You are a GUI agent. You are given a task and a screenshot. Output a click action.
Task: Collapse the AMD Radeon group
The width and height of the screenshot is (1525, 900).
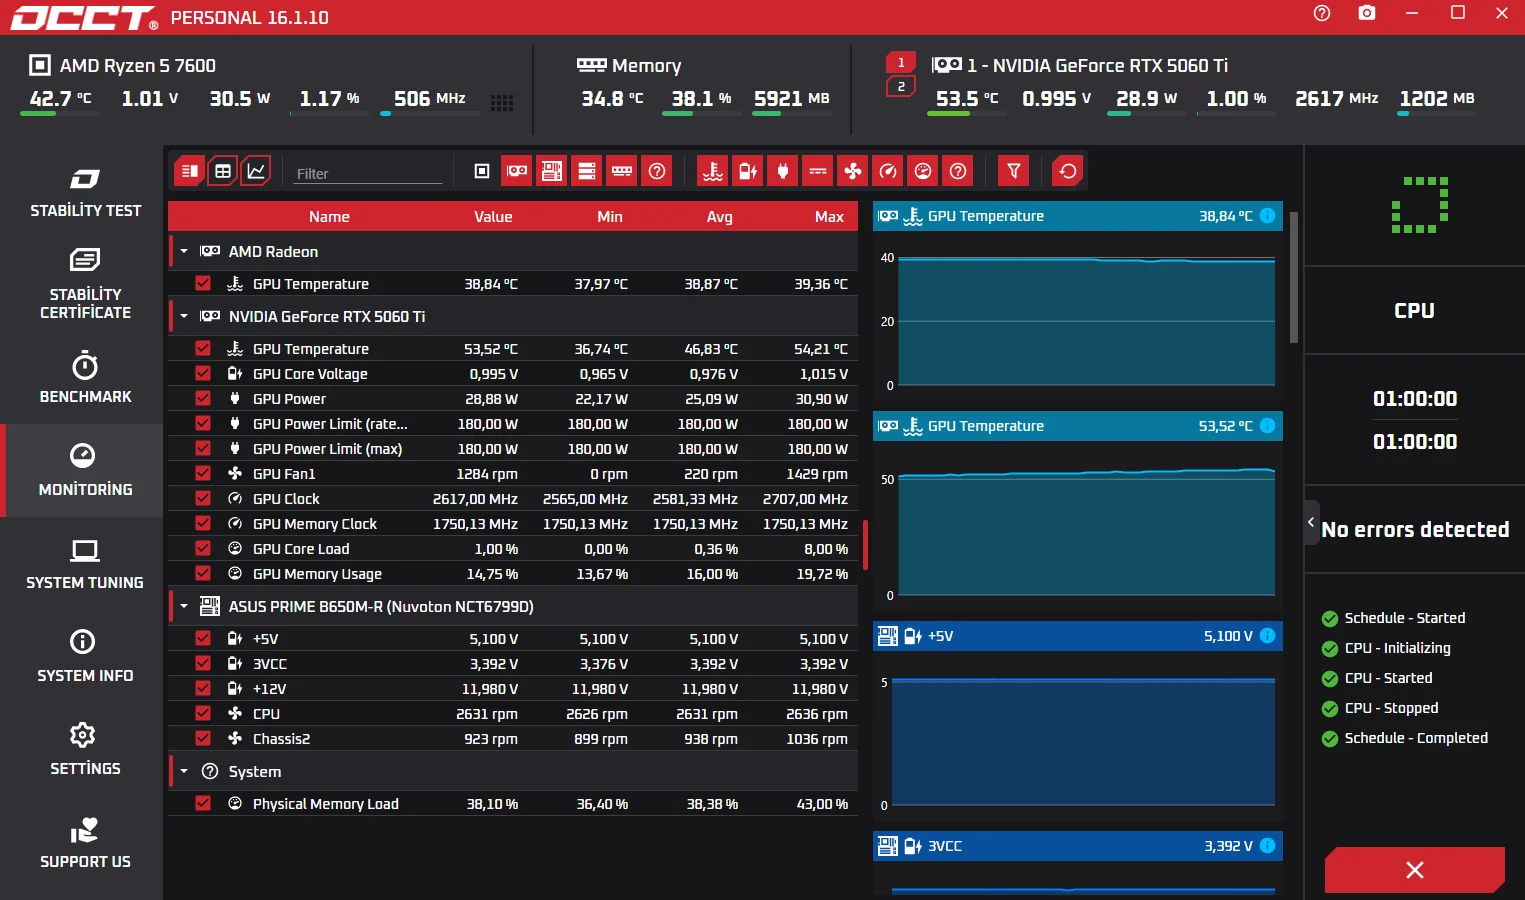tap(184, 251)
